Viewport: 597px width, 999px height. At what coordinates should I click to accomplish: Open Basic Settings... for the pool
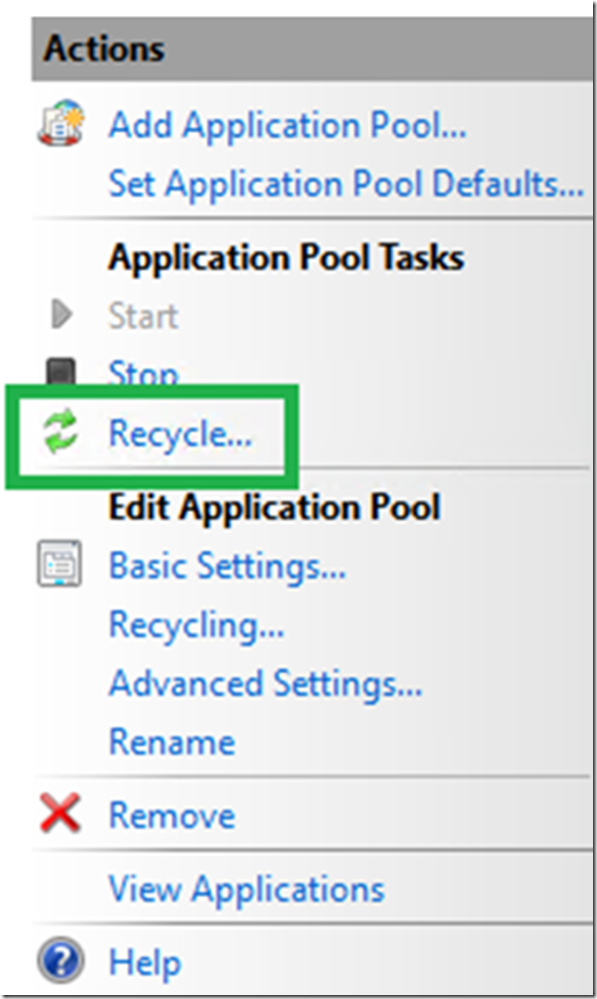coord(227,566)
